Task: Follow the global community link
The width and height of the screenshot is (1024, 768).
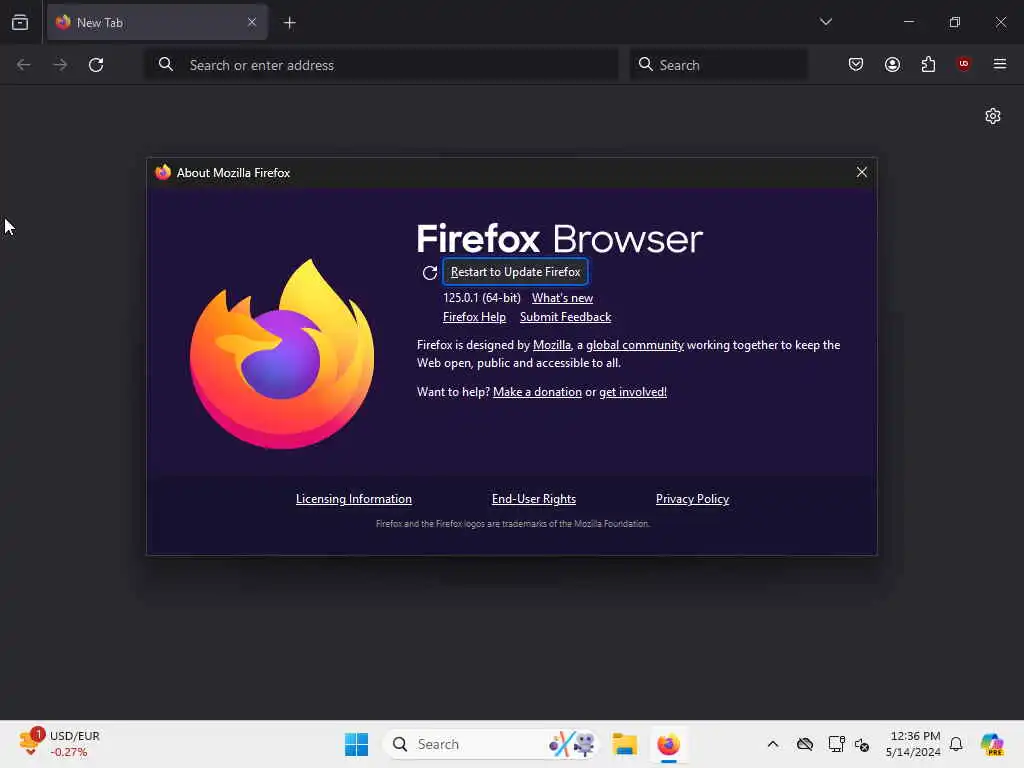Action: pyautogui.click(x=635, y=345)
